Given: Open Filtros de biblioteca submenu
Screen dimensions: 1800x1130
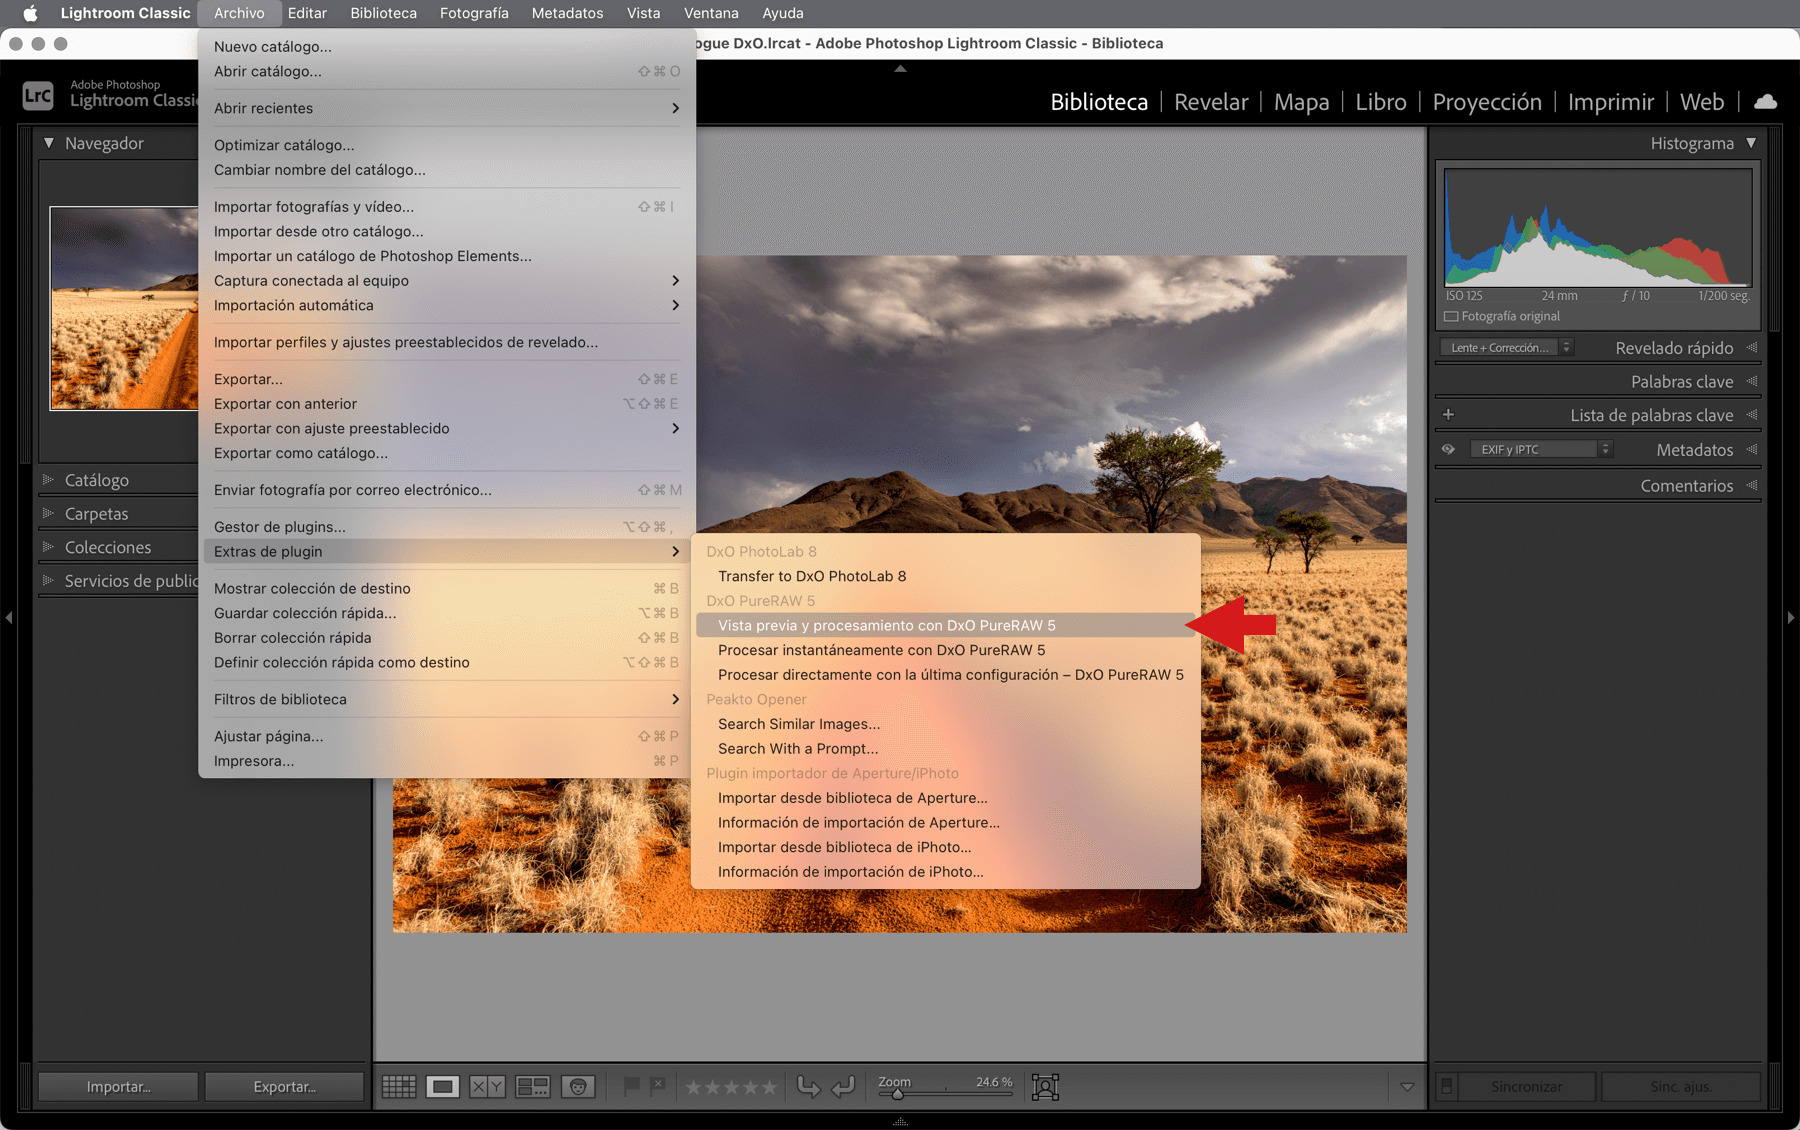Looking at the screenshot, I should [x=447, y=699].
